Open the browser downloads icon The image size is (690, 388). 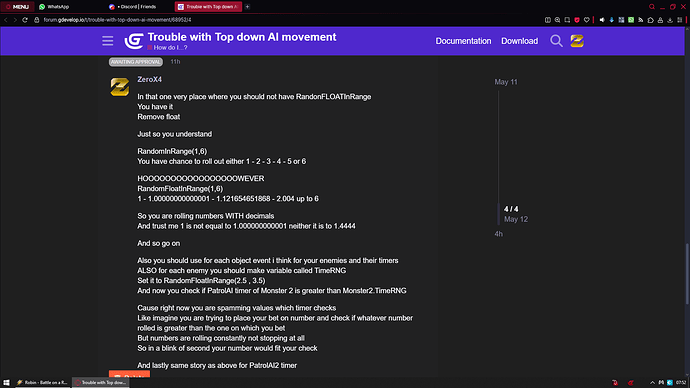click(x=670, y=20)
